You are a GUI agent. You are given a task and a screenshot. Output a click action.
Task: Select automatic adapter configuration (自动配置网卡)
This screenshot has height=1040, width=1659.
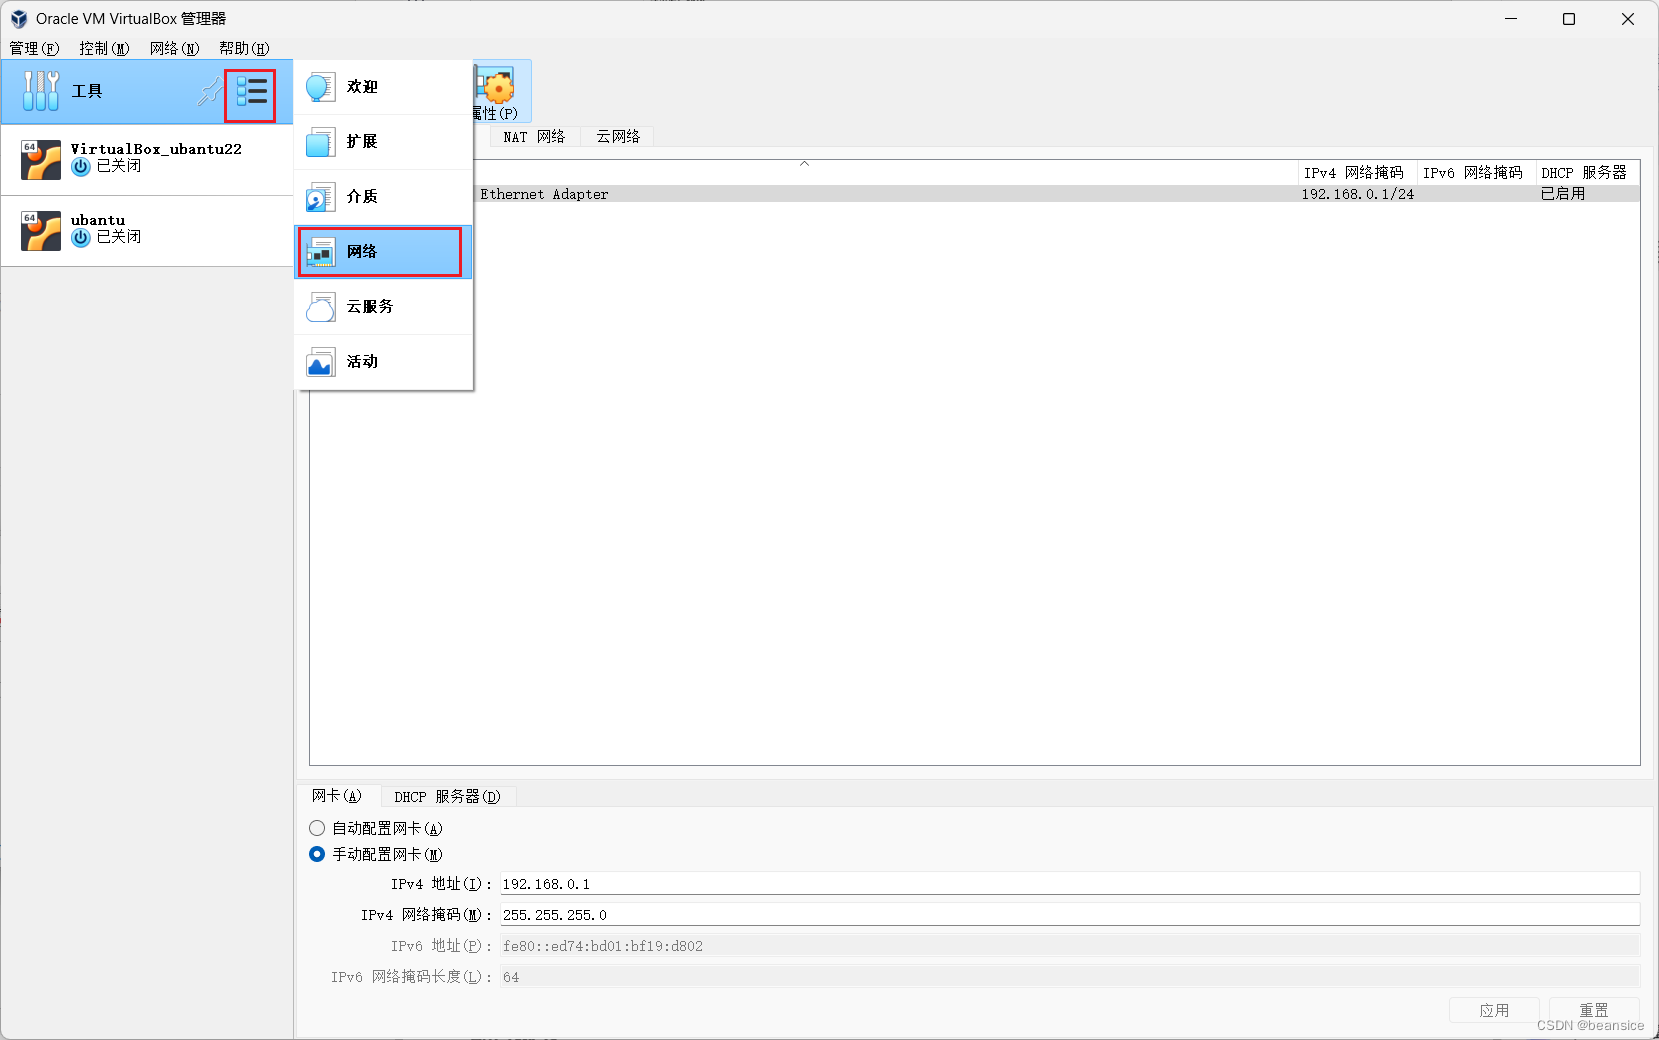(x=317, y=828)
